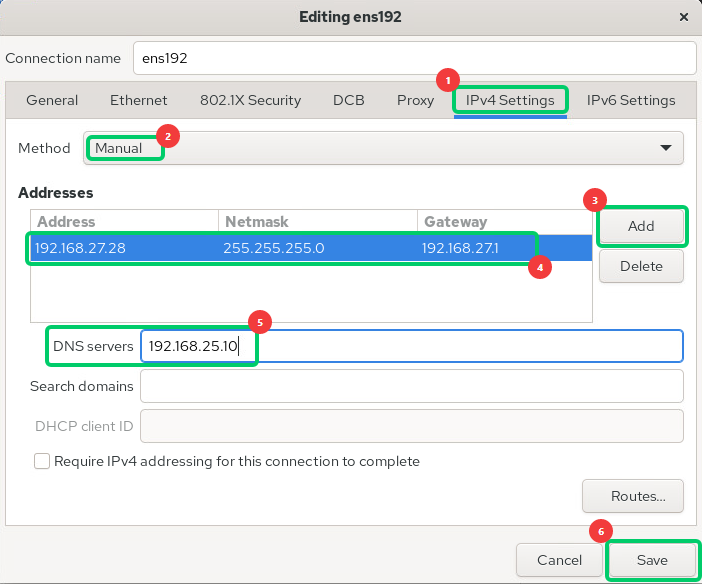The image size is (702, 584).
Task: Click the Search domains input field
Action: [411, 386]
